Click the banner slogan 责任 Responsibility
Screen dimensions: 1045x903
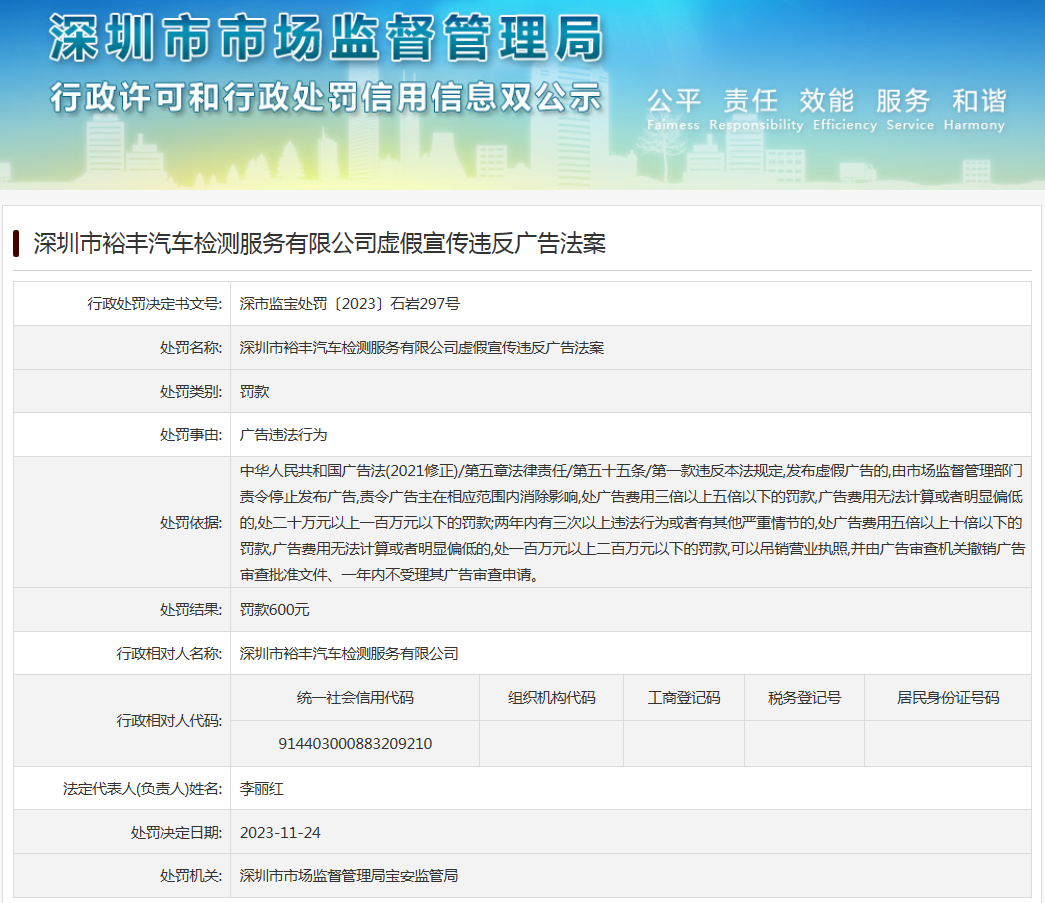tap(756, 109)
